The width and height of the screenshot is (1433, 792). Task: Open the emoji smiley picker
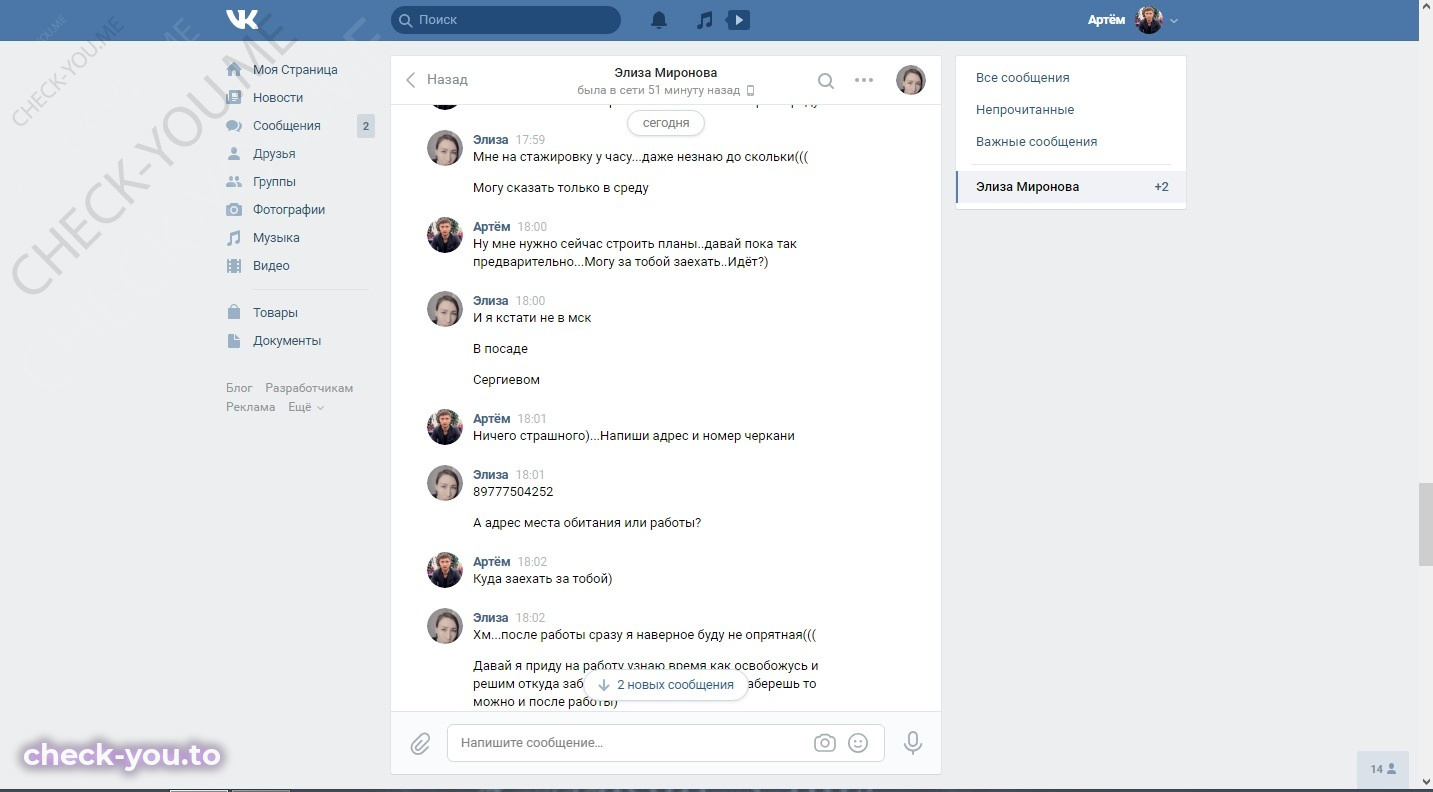point(858,743)
